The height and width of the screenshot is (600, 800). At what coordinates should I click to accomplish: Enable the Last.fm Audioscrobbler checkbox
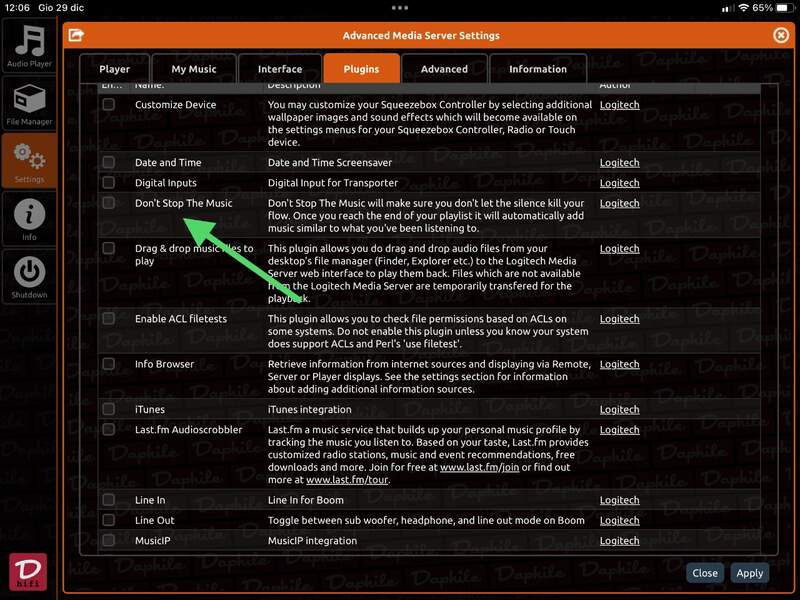(x=108, y=430)
